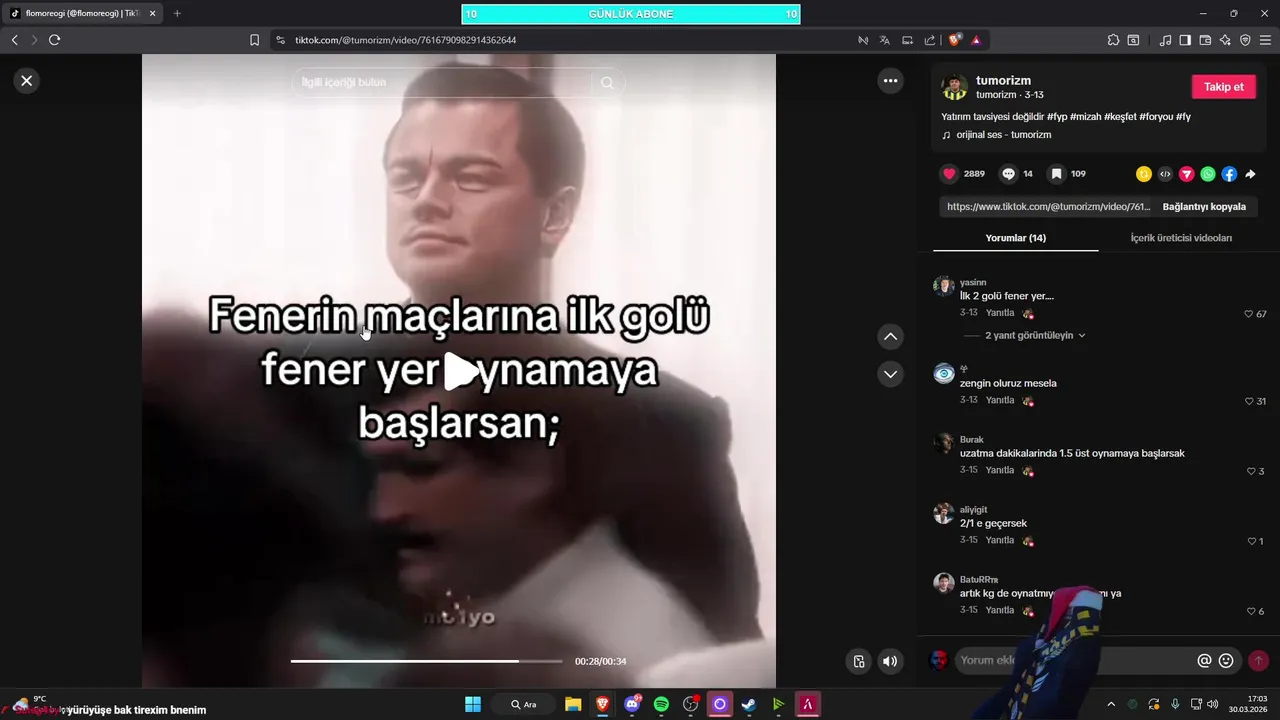Open comments via the speech bubble icon
Screen dimensions: 1280x720
pos(1008,174)
